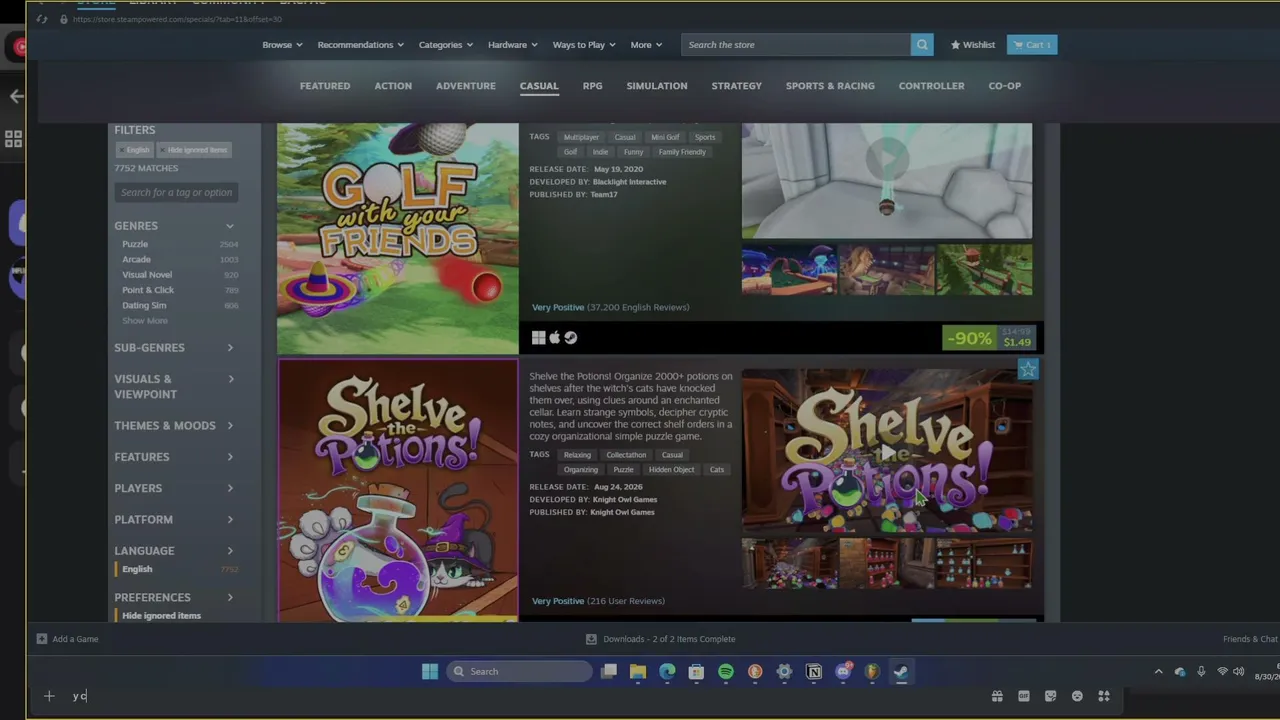This screenshot has width=1280, height=720.
Task: Open File Explorer from the taskbar
Action: (x=638, y=672)
